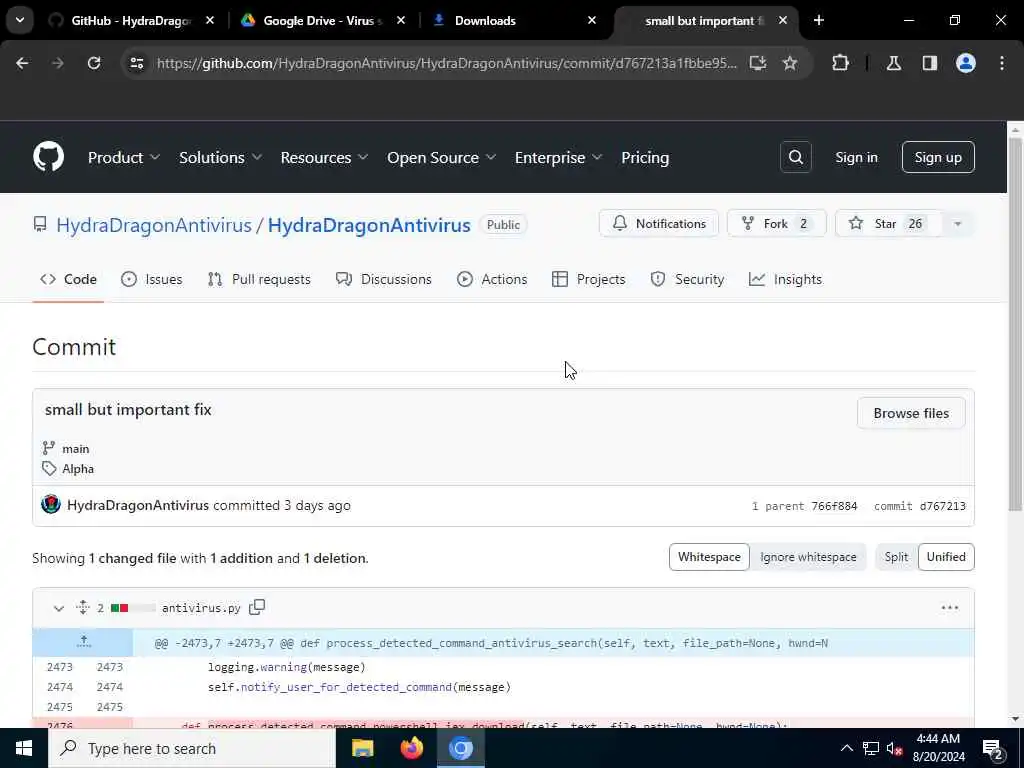Image resolution: width=1024 pixels, height=768 pixels.
Task: Open Chrome three-dot menu
Action: [x=1002, y=63]
